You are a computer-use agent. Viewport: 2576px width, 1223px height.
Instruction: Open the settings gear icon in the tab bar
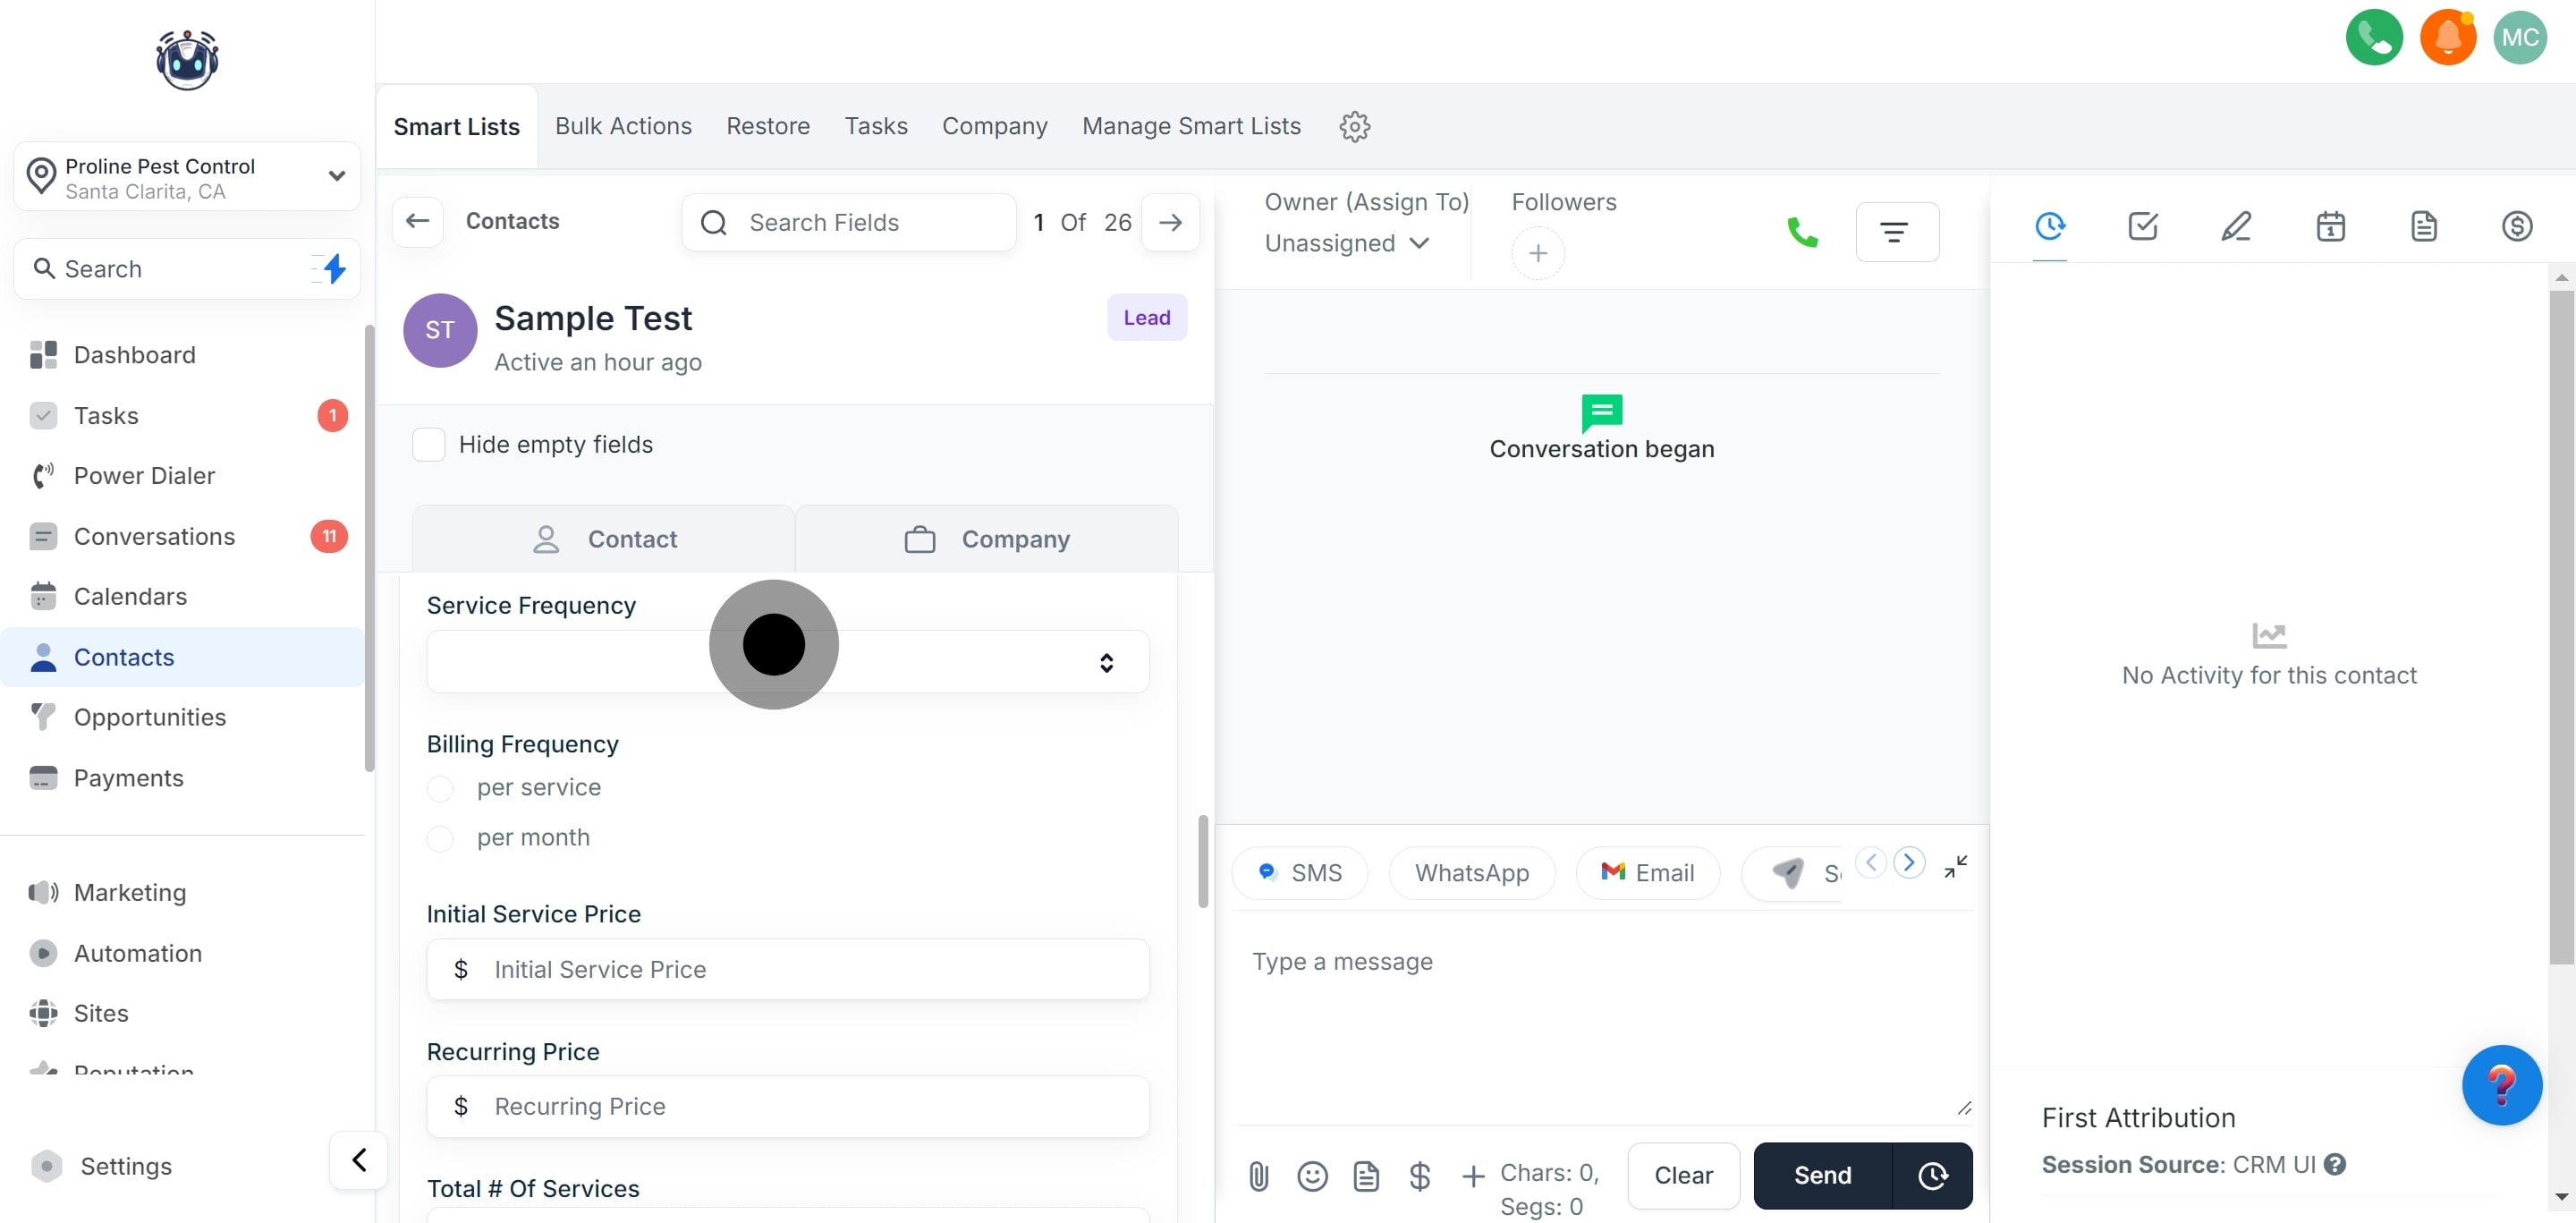pos(1354,126)
